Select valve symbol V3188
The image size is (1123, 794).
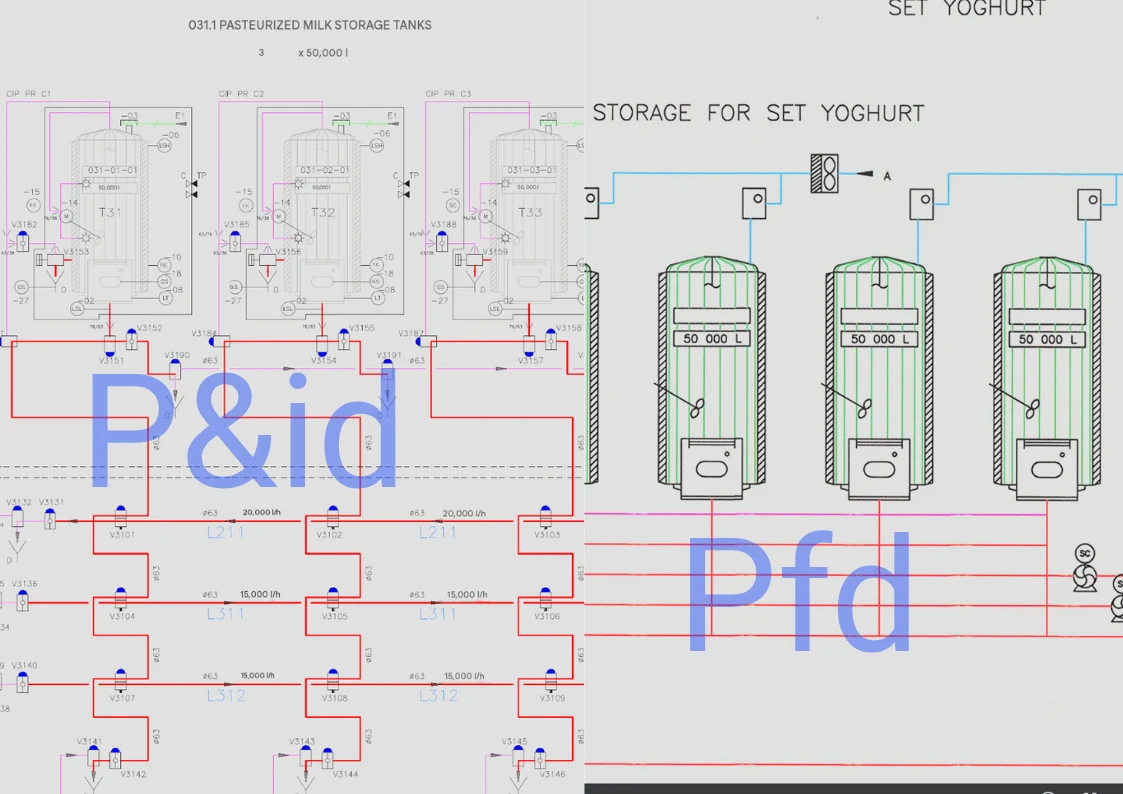(x=442, y=241)
